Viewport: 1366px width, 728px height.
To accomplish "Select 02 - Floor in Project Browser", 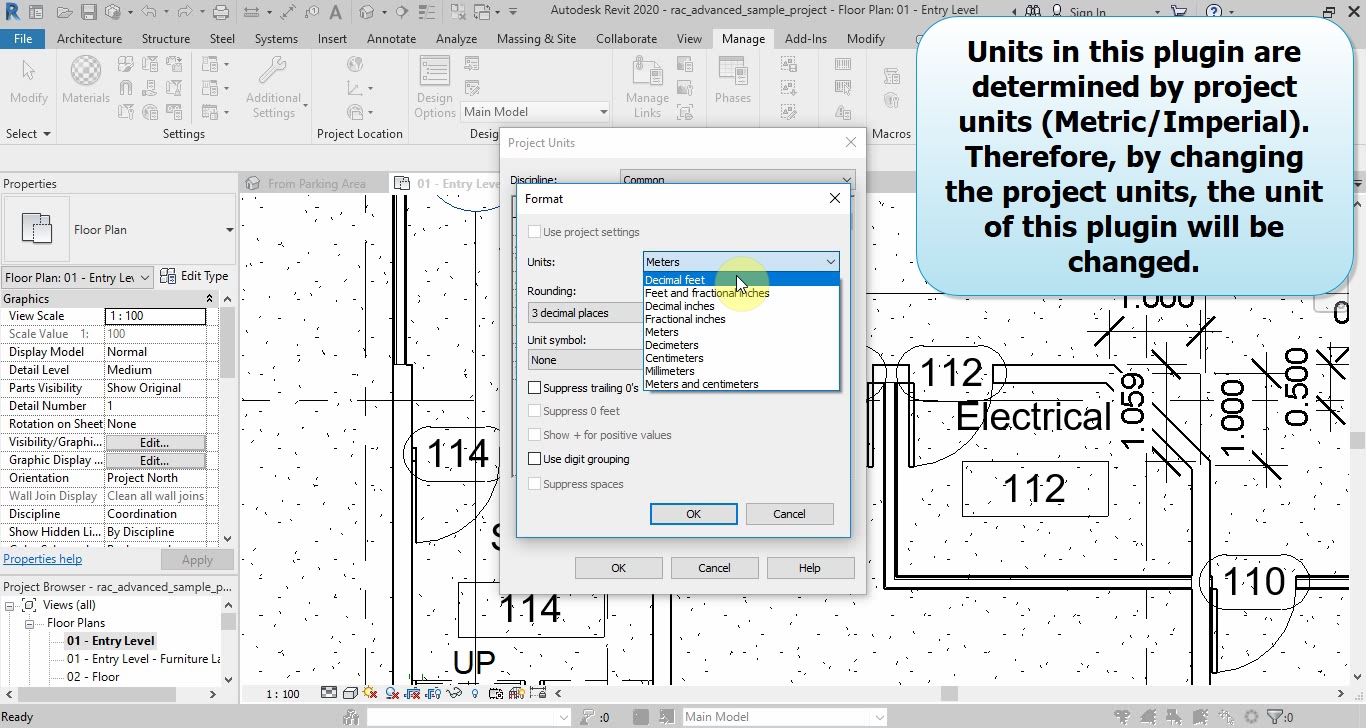I will point(93,677).
